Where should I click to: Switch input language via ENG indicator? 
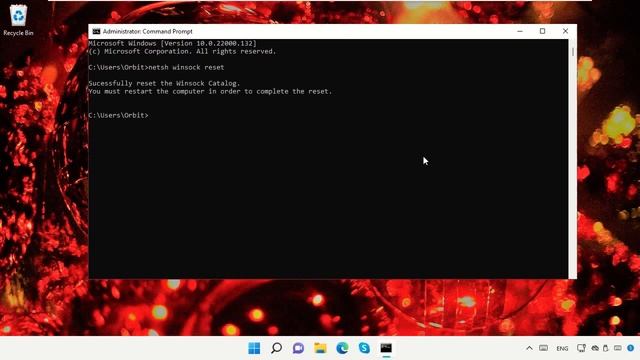click(562, 349)
